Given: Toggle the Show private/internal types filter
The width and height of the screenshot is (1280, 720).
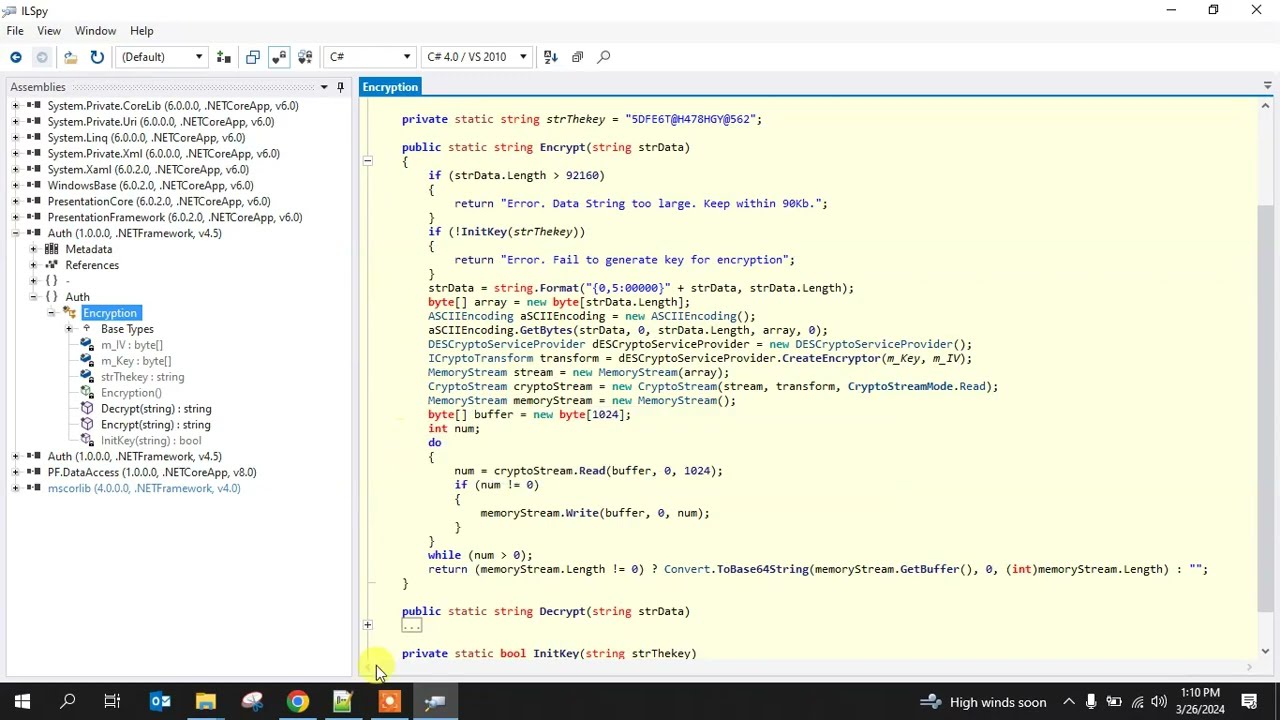Looking at the screenshot, I should coord(279,57).
